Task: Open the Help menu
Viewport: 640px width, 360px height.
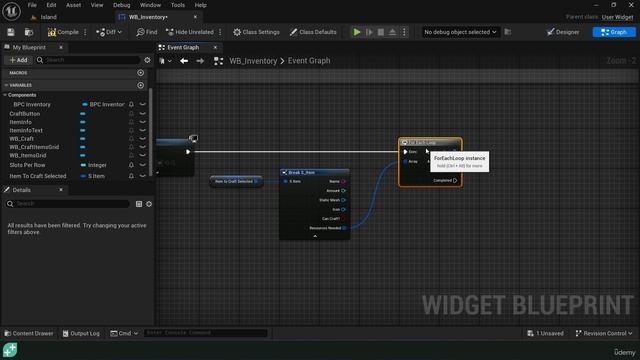Action: point(200,5)
